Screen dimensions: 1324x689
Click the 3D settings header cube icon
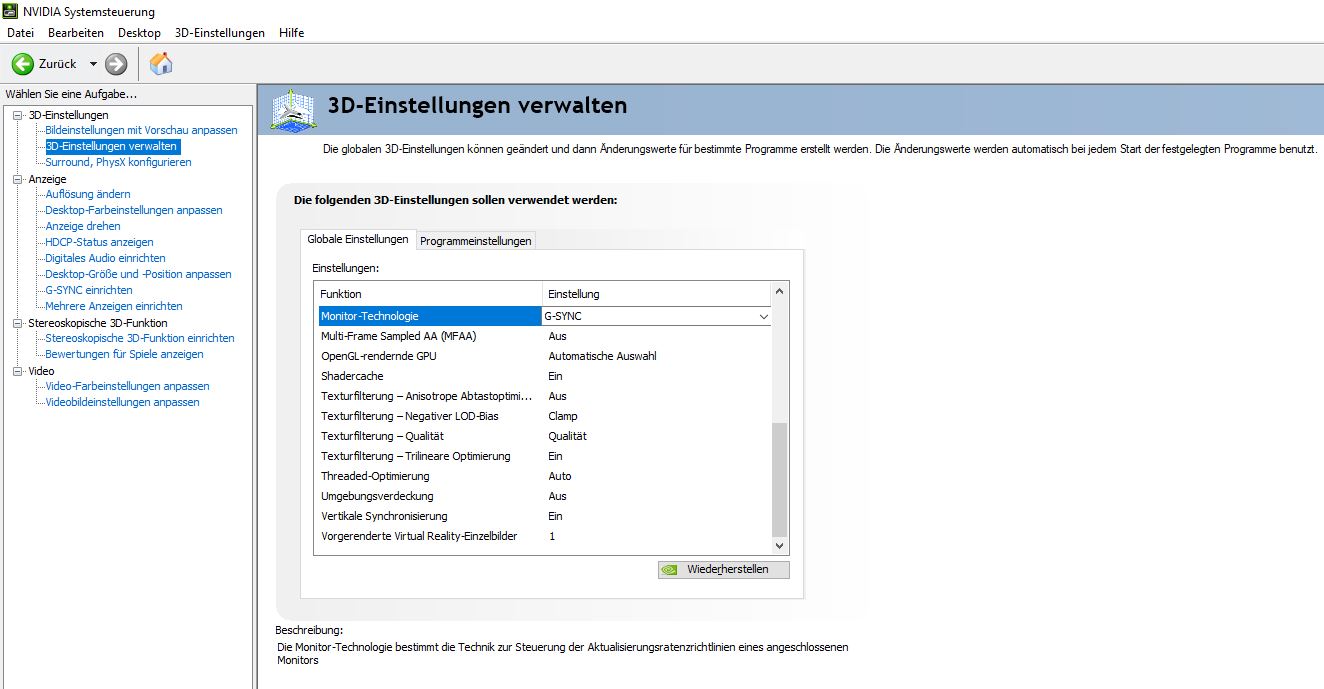[x=293, y=109]
